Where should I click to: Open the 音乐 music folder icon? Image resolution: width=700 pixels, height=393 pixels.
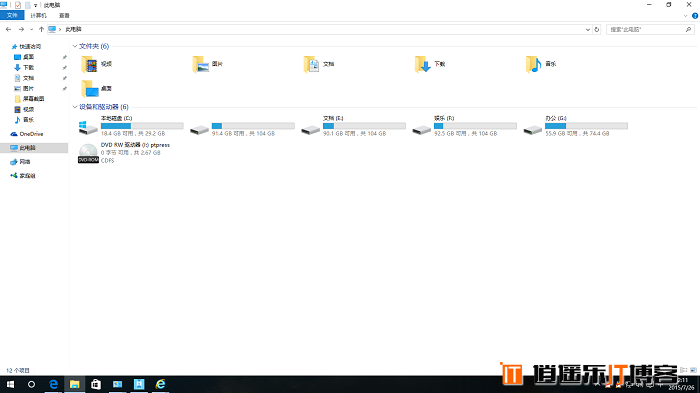533,64
